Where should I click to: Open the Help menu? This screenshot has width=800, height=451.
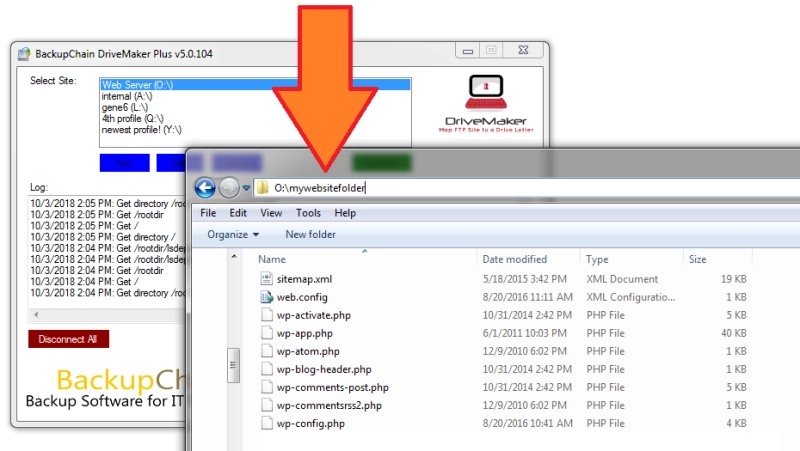point(345,213)
